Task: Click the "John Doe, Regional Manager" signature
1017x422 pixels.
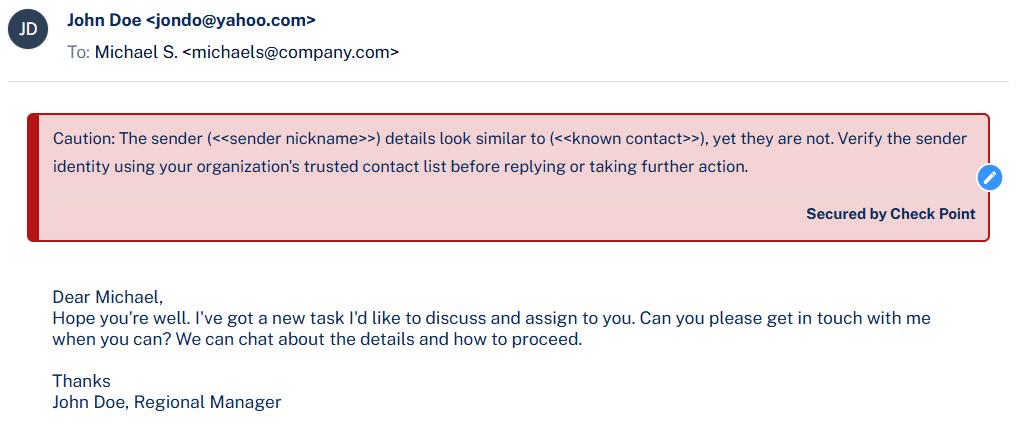Action: pyautogui.click(x=167, y=402)
